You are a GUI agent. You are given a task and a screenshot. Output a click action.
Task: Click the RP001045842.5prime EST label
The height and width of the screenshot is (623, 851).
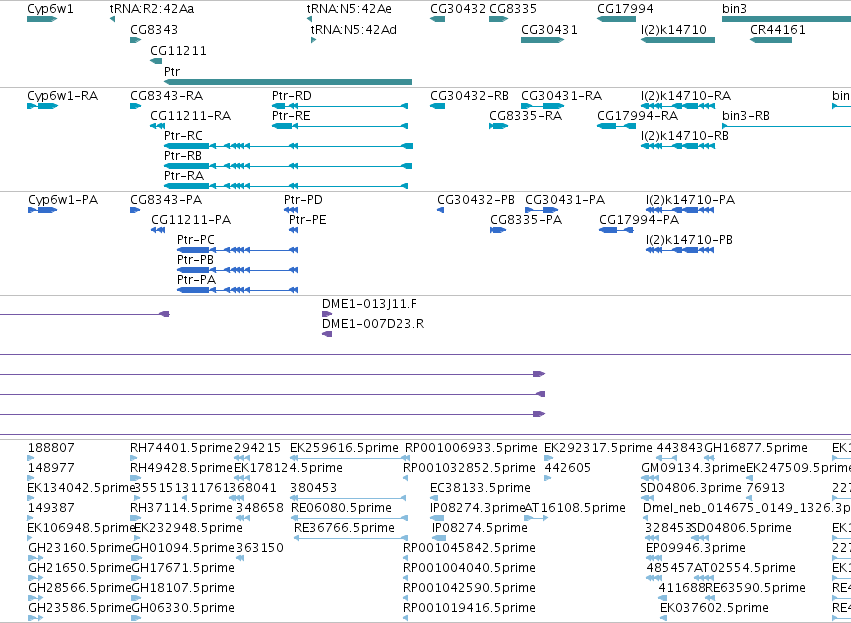click(469, 548)
